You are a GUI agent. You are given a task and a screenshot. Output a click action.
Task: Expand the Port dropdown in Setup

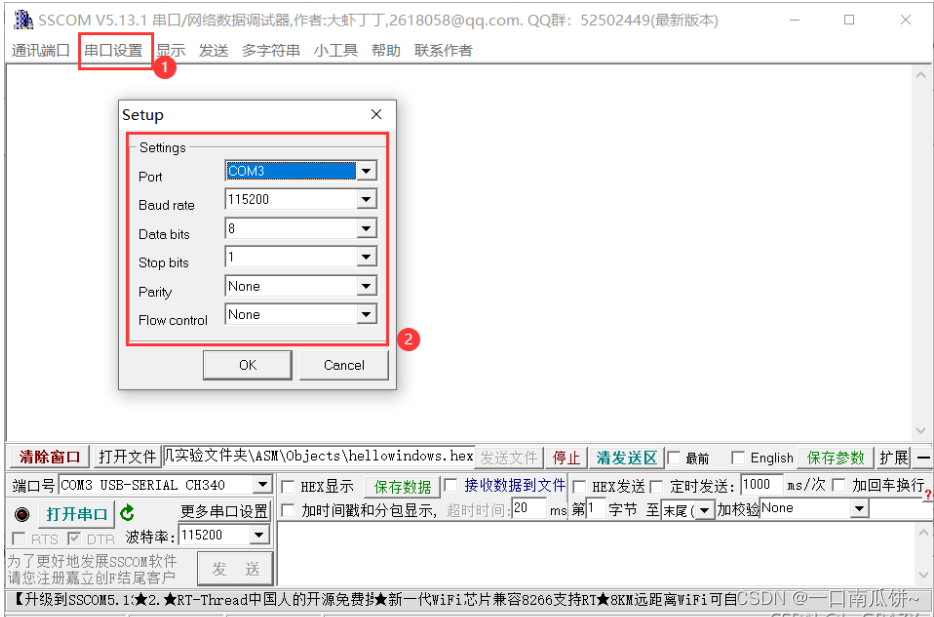click(367, 172)
